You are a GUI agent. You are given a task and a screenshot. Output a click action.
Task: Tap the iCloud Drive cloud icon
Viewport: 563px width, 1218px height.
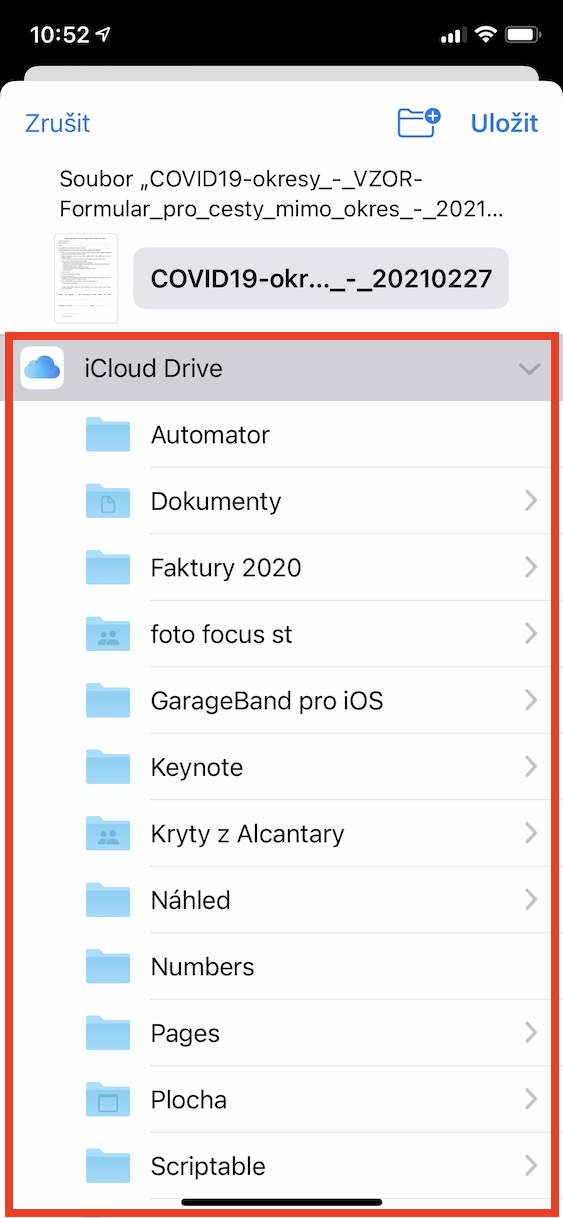click(x=42, y=368)
